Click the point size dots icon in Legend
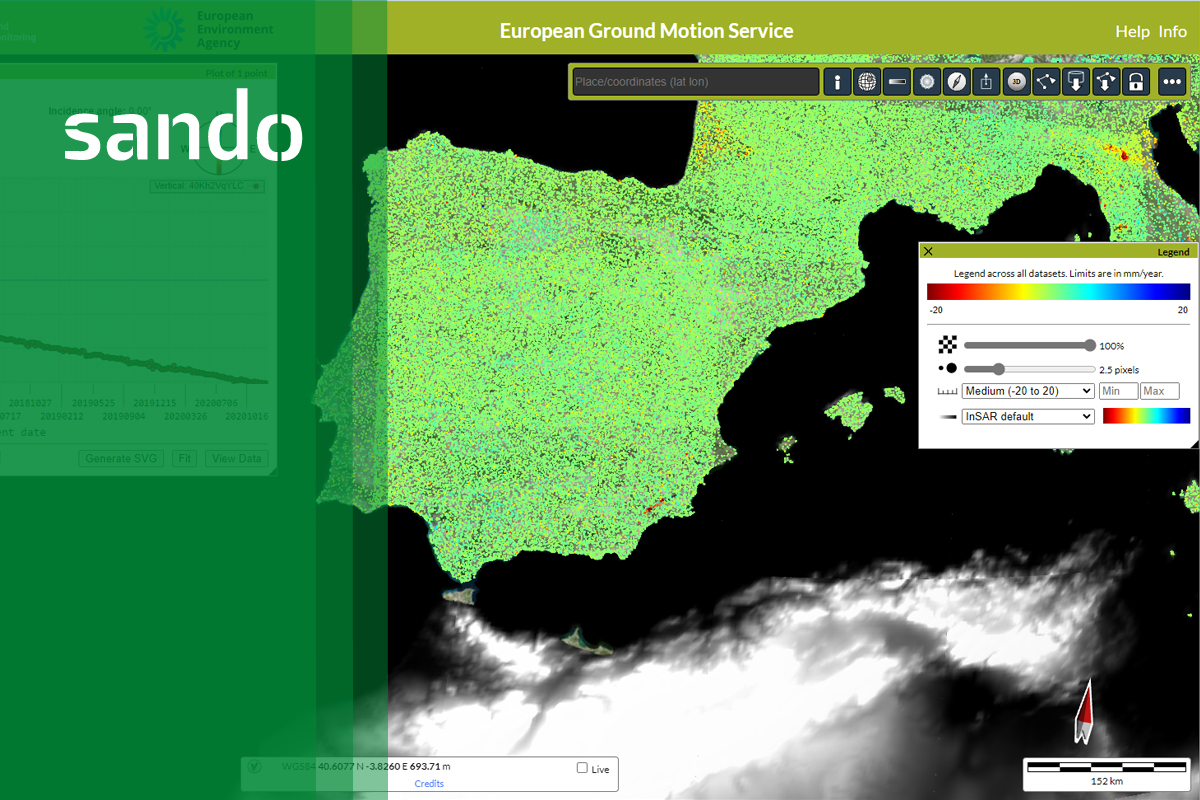The height and width of the screenshot is (800, 1200). click(x=947, y=369)
